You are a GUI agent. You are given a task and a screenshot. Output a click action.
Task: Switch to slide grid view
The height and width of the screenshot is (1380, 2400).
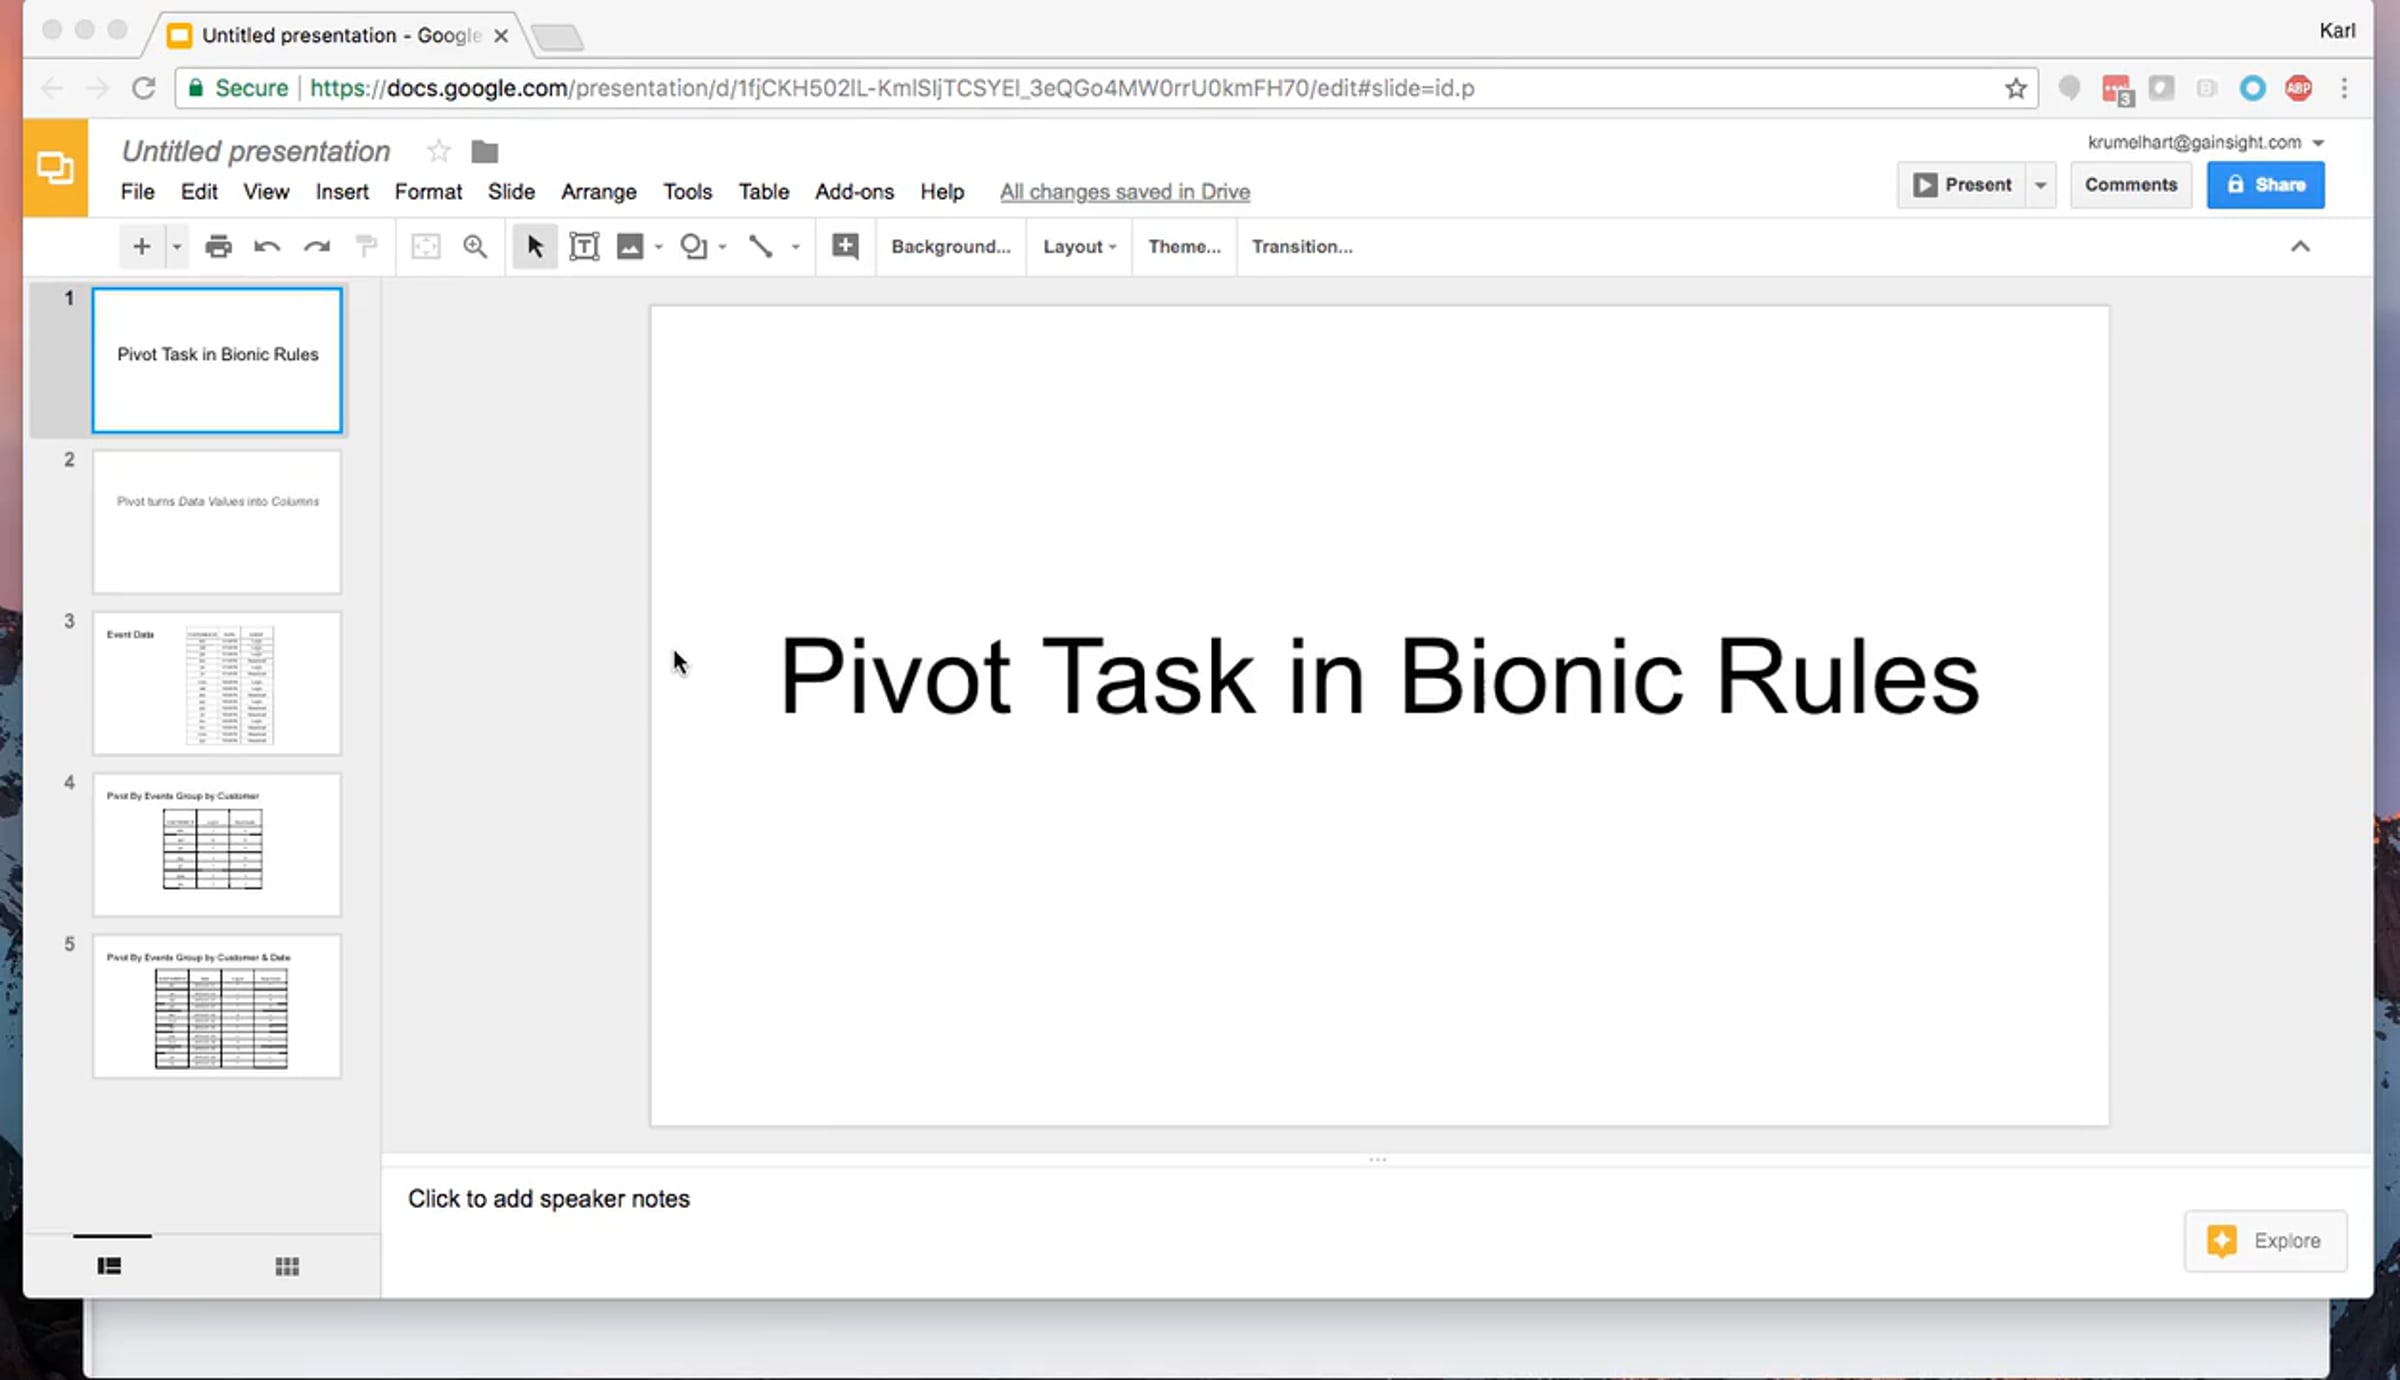[287, 1267]
